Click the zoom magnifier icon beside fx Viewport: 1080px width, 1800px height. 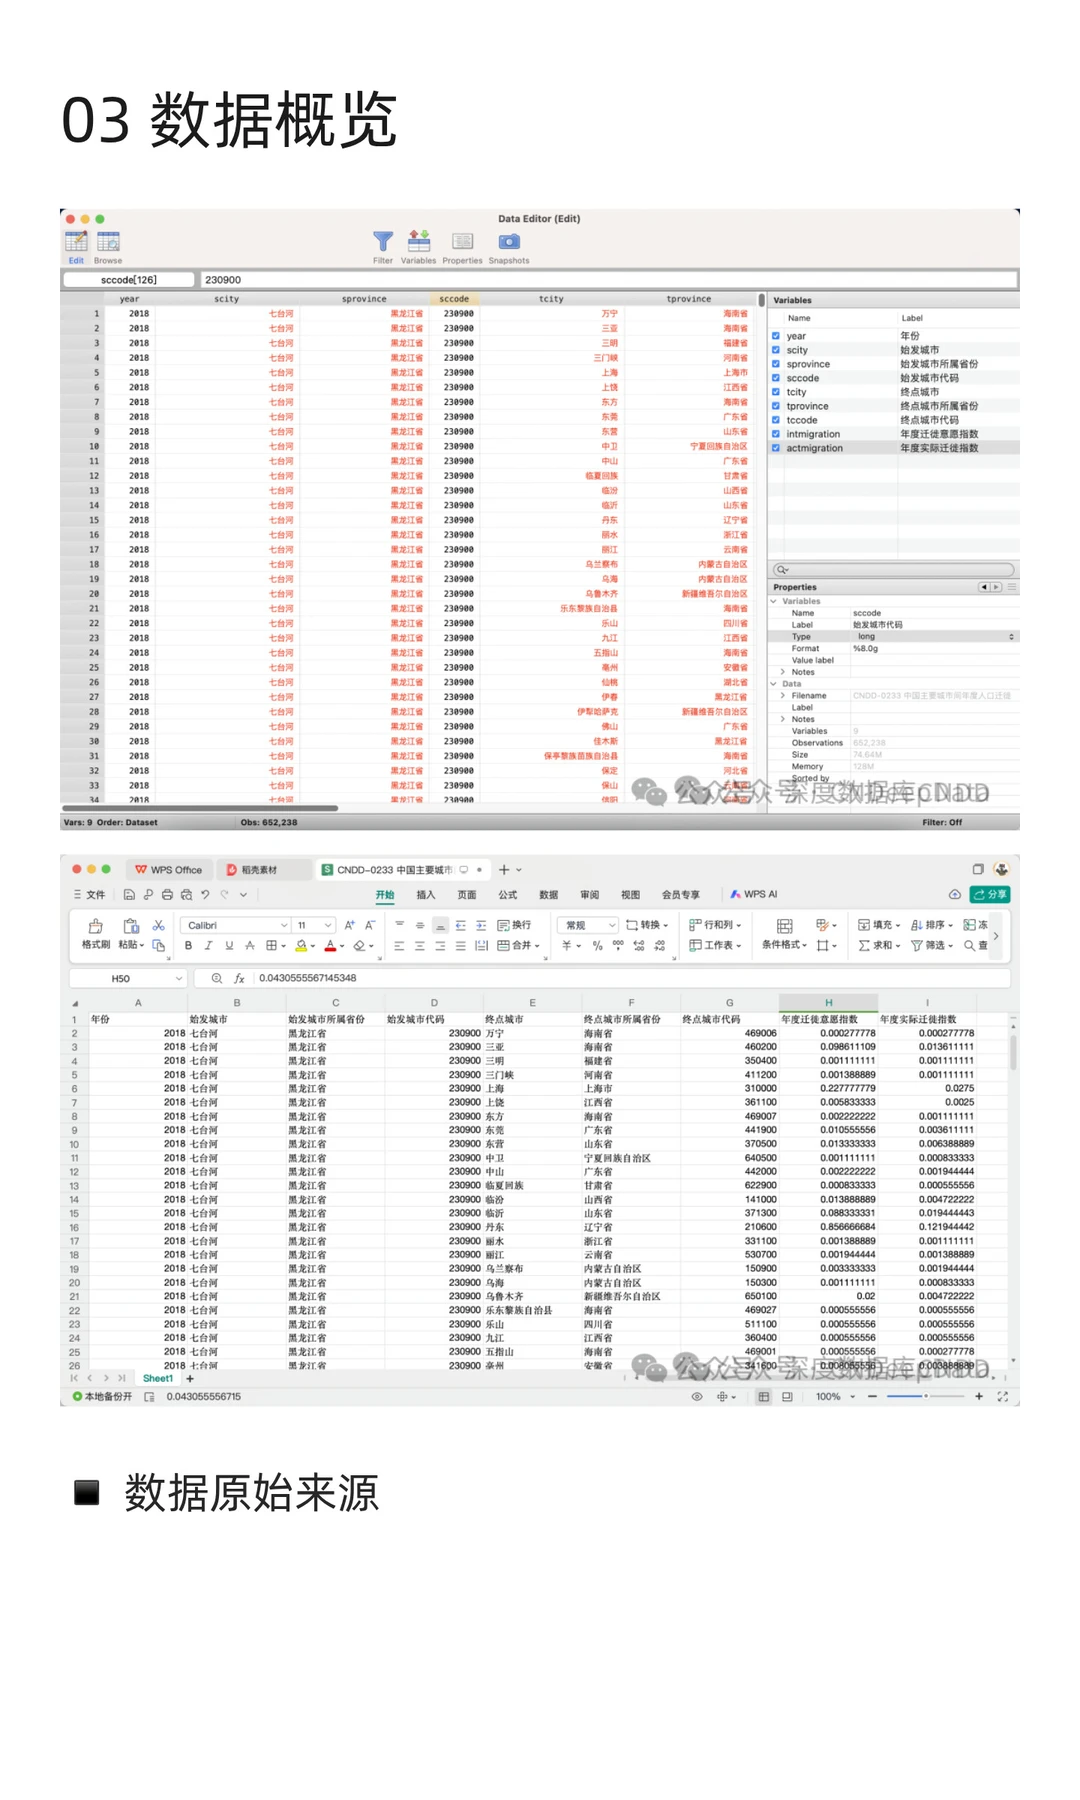(x=217, y=978)
